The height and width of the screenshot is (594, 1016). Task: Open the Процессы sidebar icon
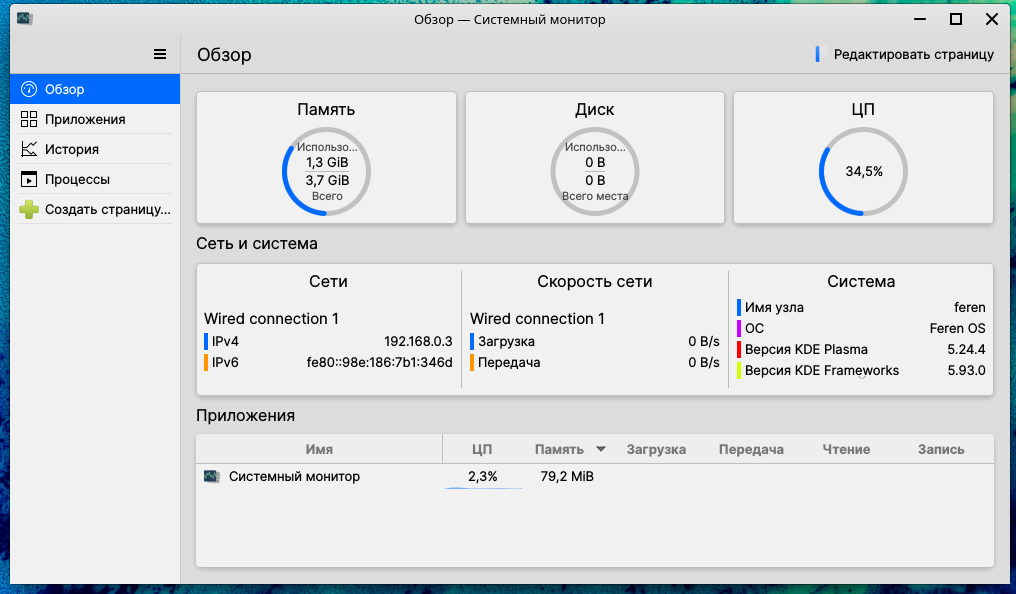coord(28,178)
